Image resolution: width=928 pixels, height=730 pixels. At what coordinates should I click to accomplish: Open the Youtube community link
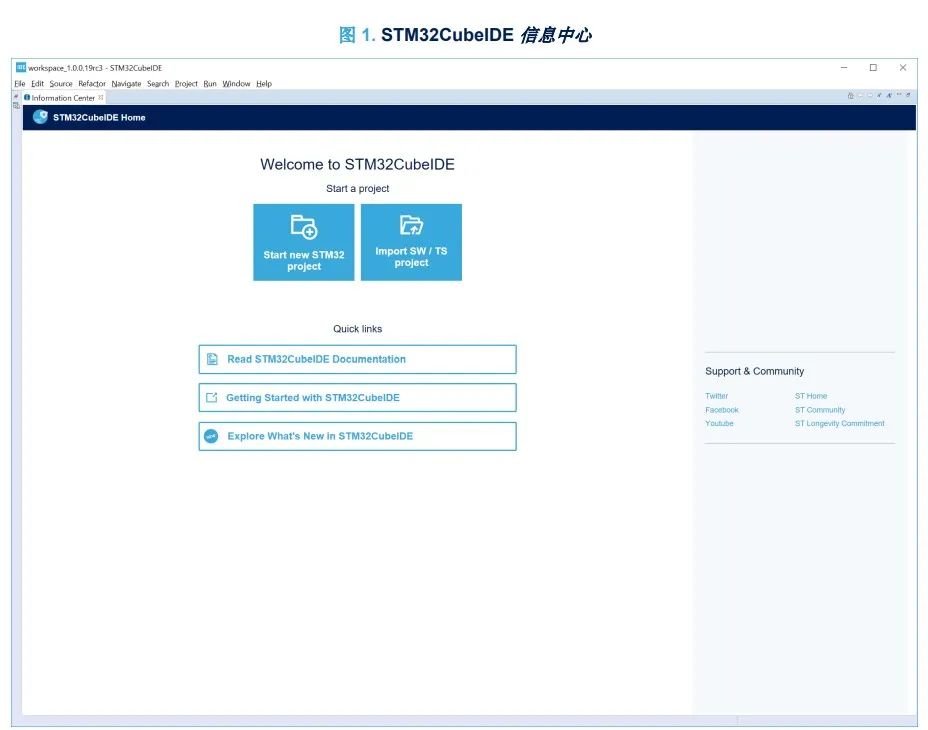click(719, 423)
